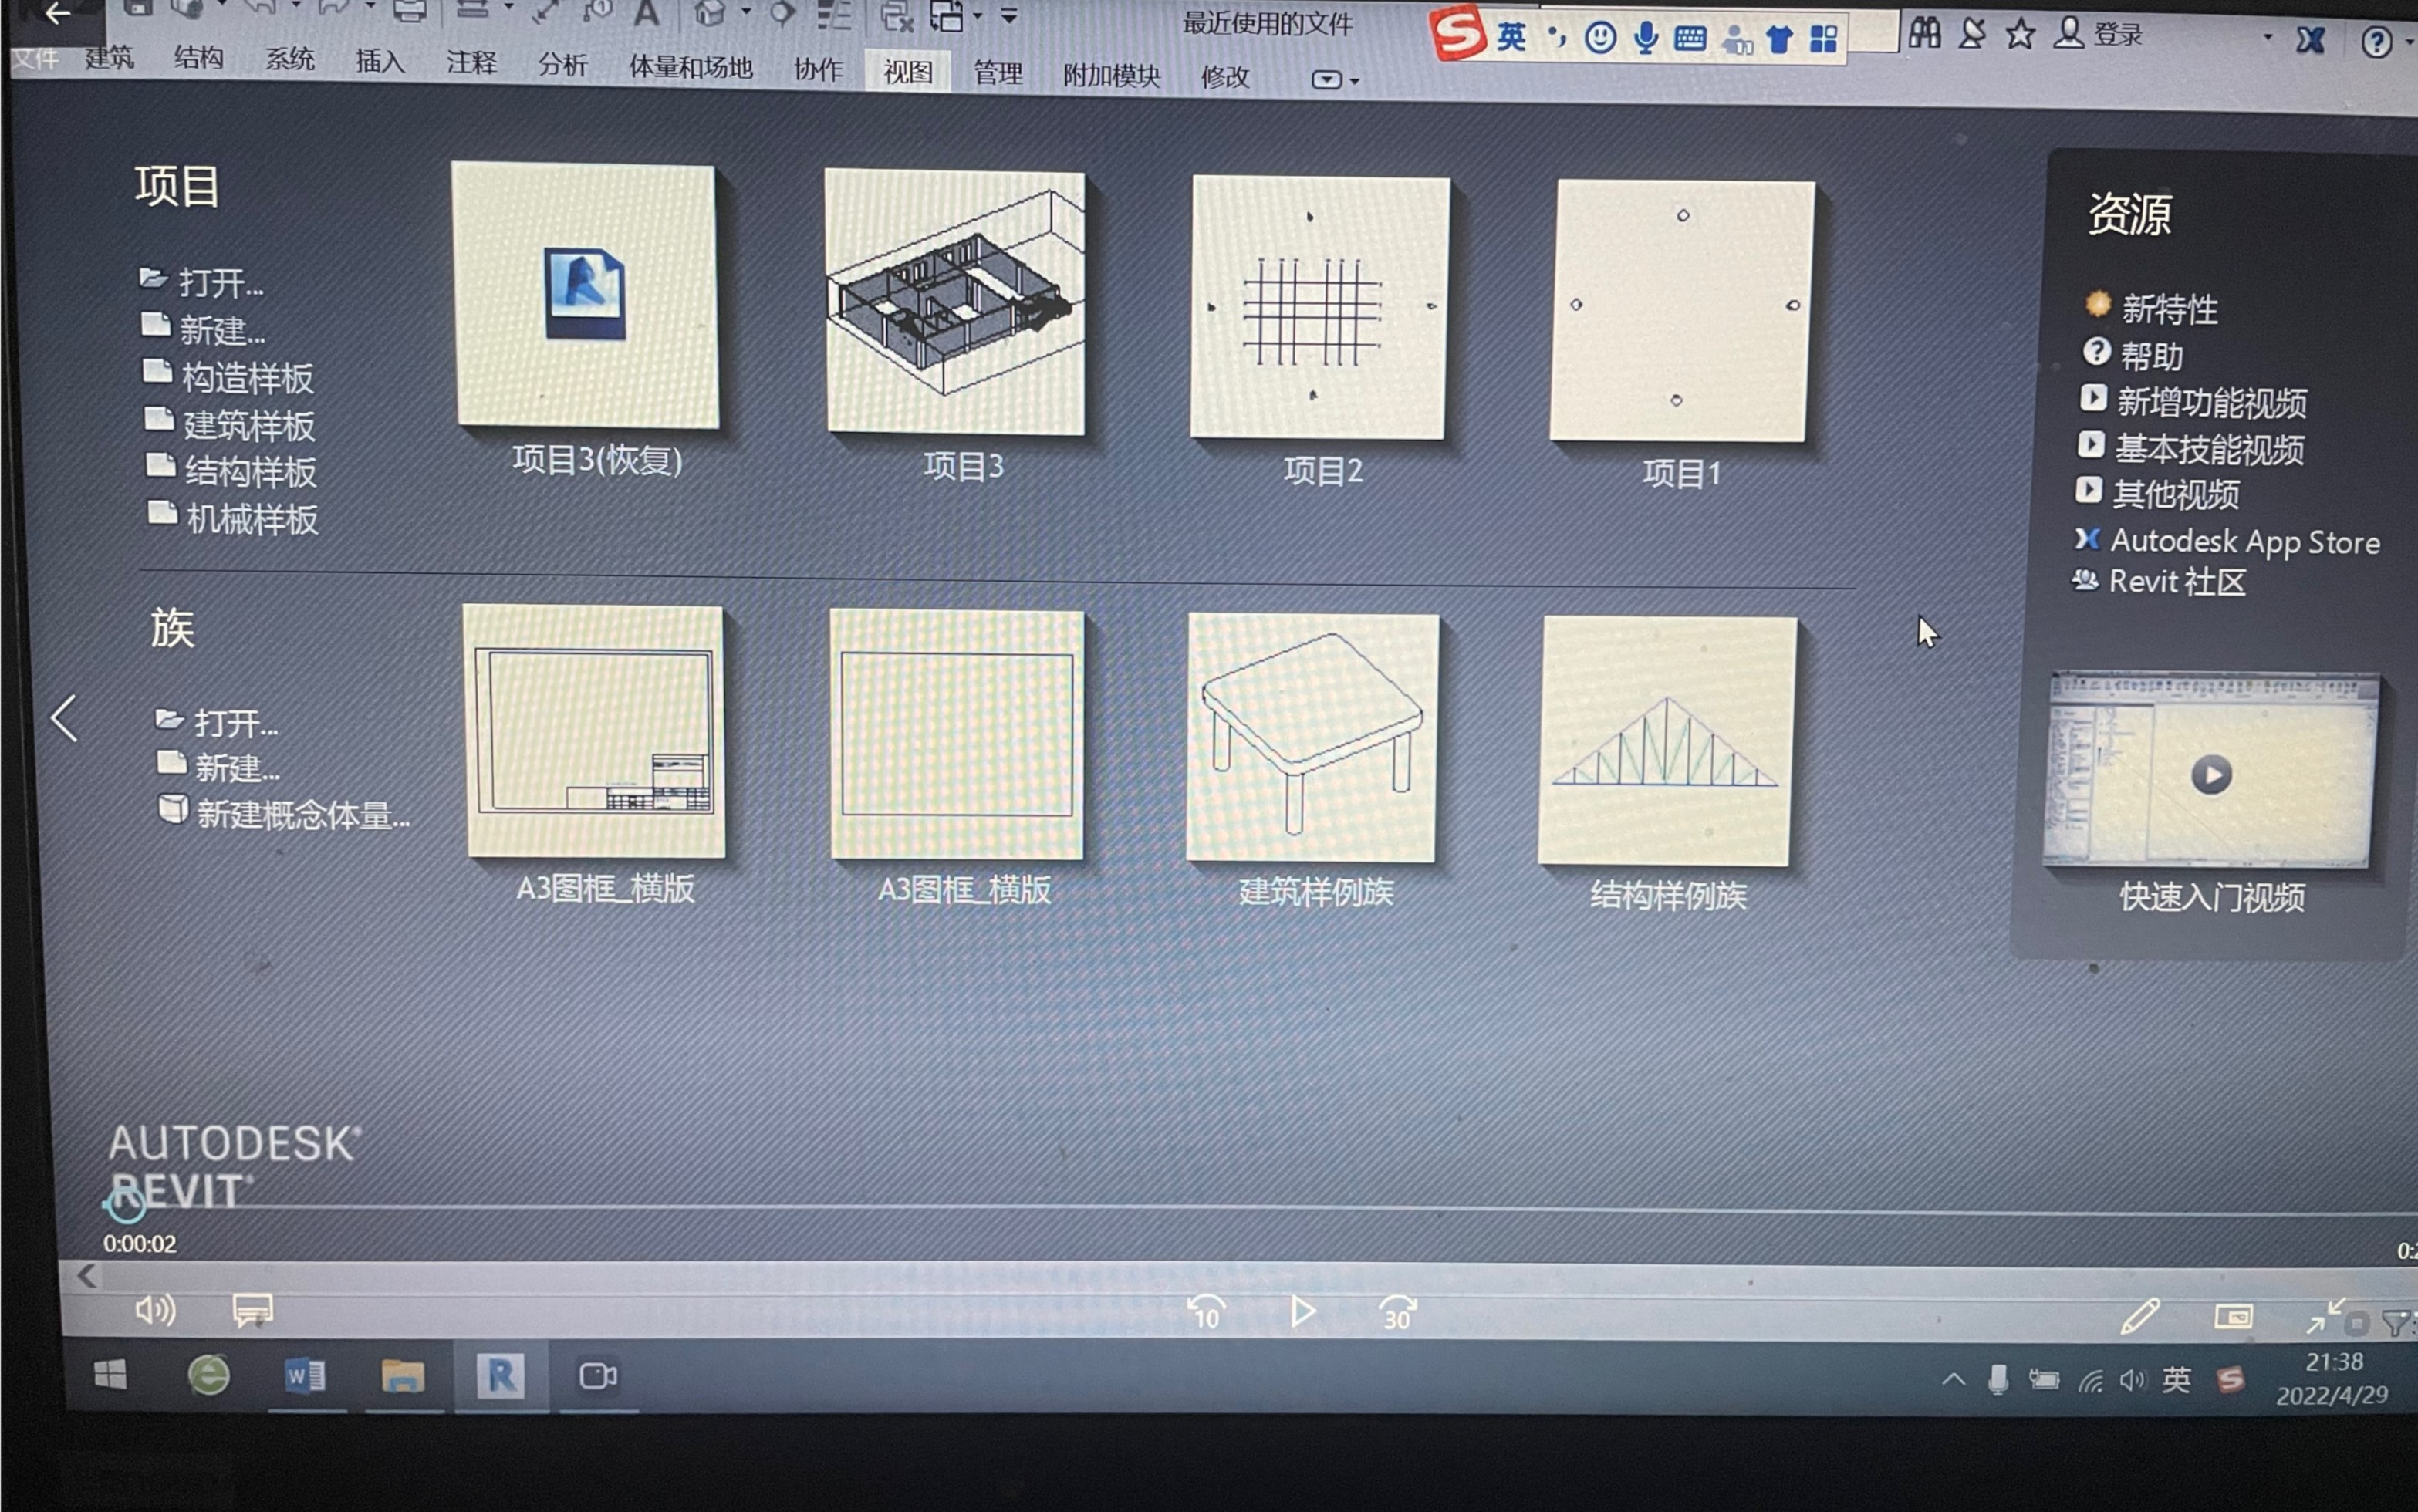Viewport: 2418px width, 1512px height.
Task: Click the Text (A) tool in quick access toolbar
Action: pyautogui.click(x=647, y=14)
